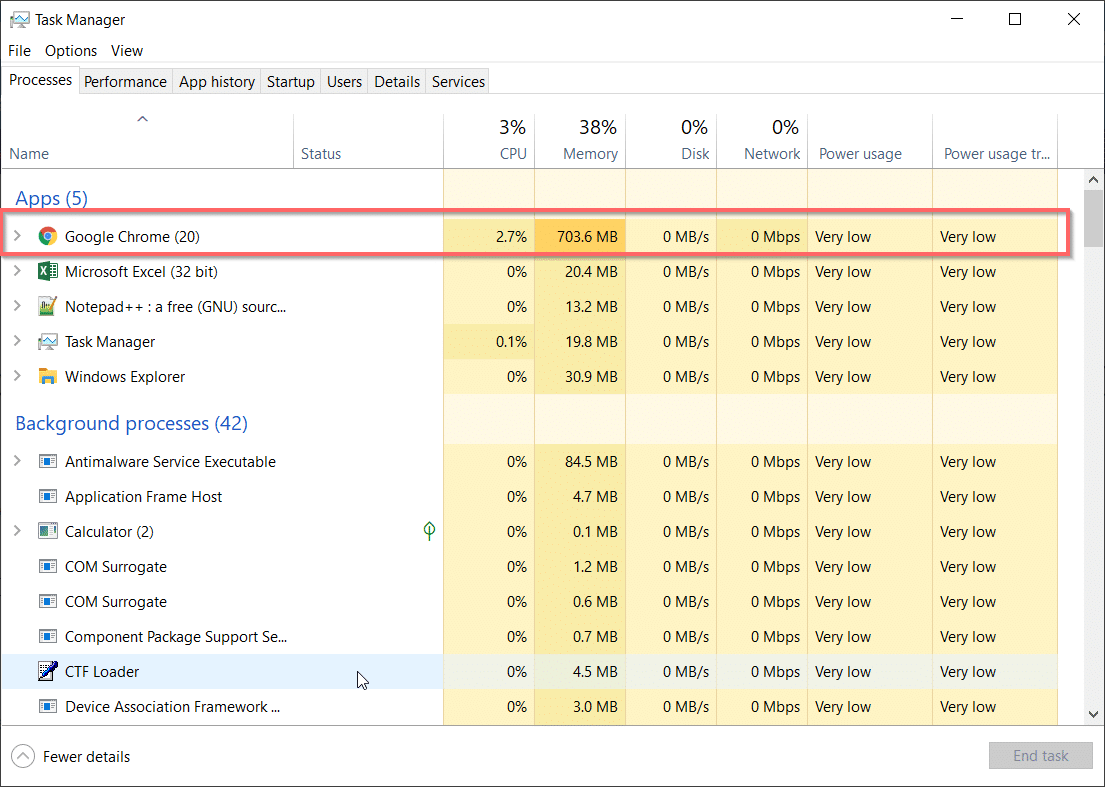Select the Component Package Support Se... name

pos(175,637)
